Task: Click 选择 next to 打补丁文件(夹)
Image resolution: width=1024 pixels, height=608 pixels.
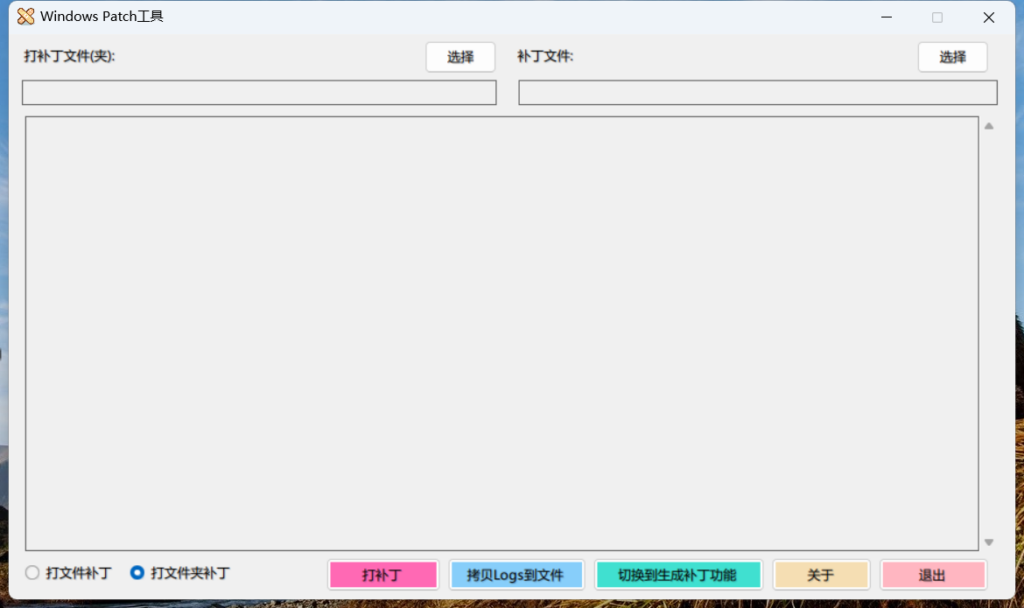Action: coord(460,57)
